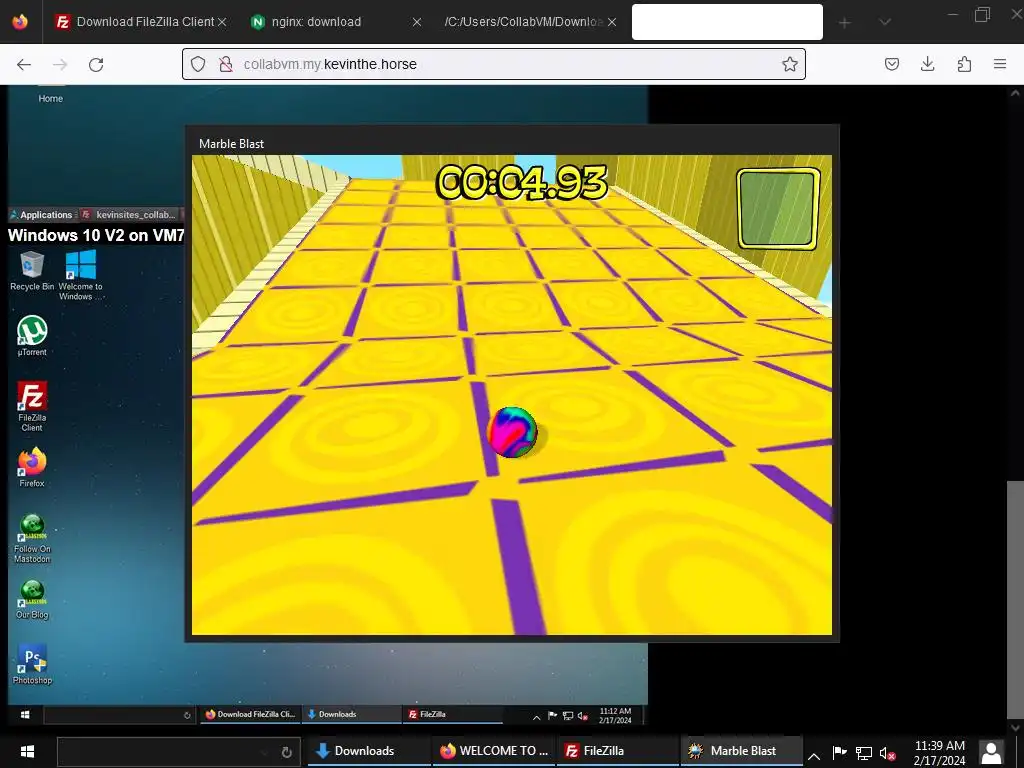Show hidden icons in outer tray
Image resolution: width=1024 pixels, height=768 pixels.
pos(814,756)
